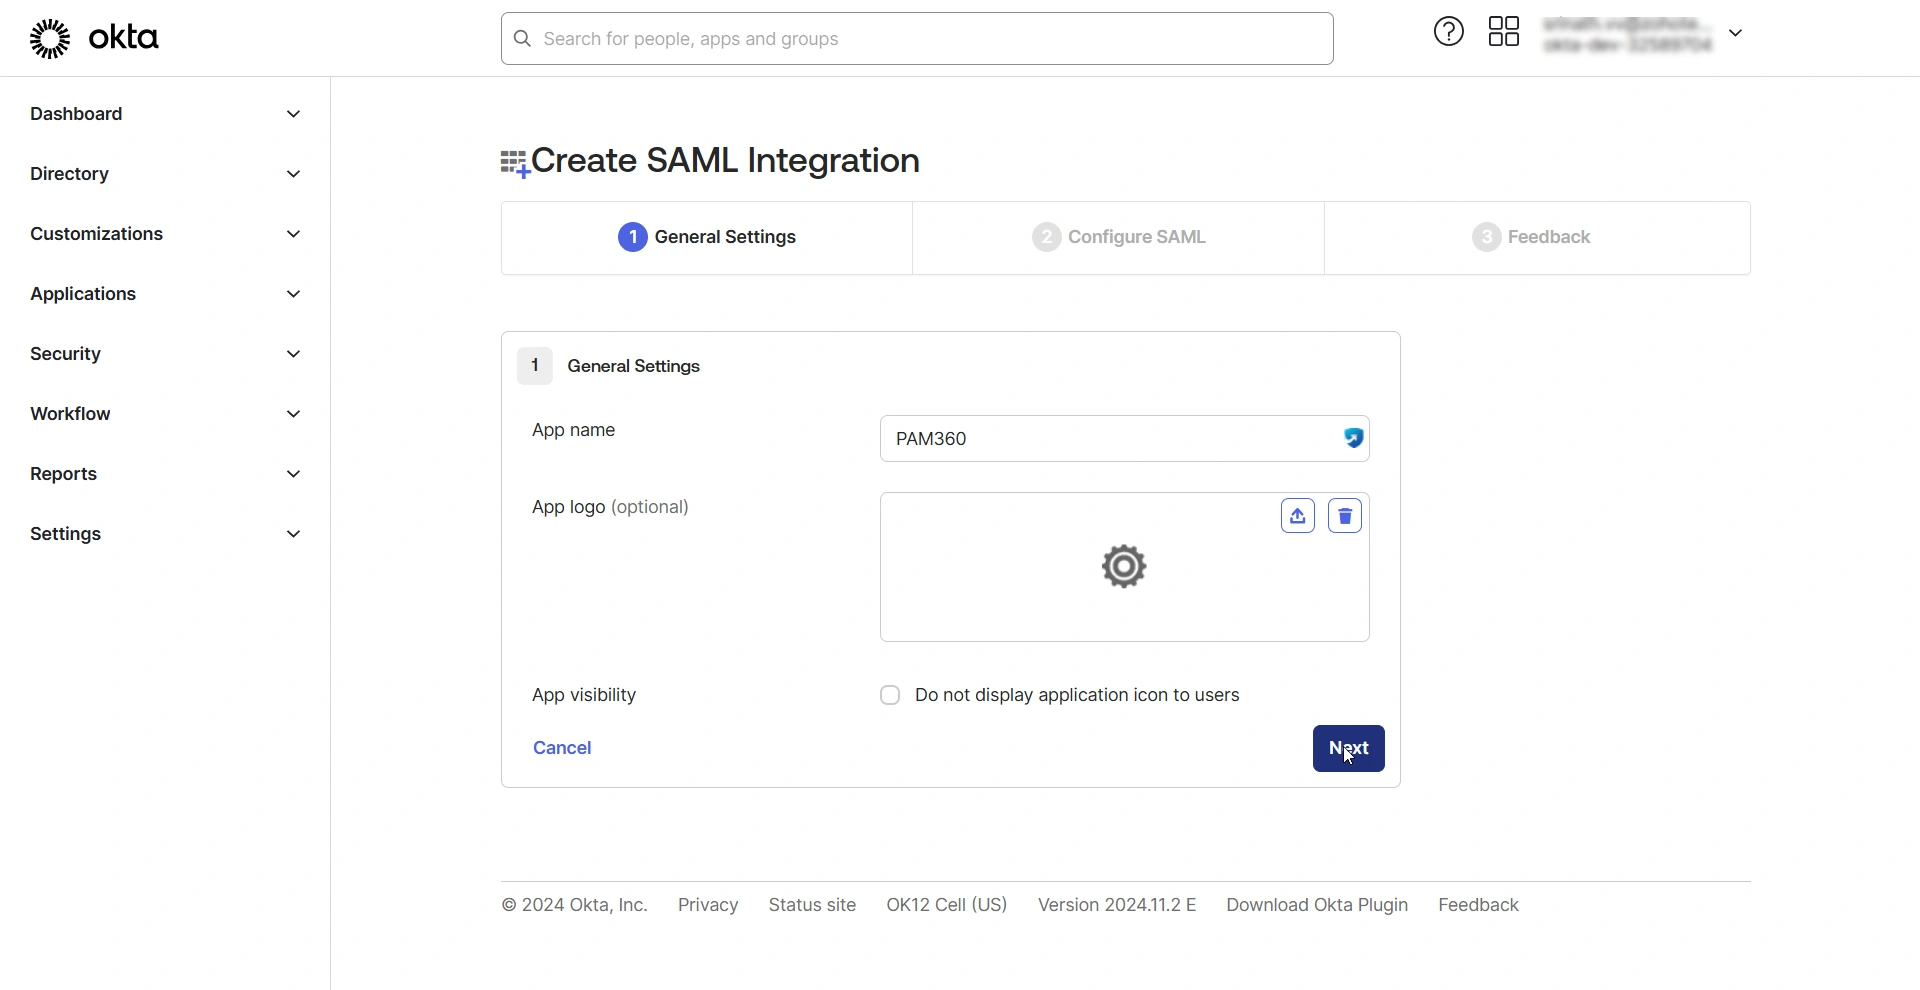Open the Feedback step tab
Screen dimensions: 1920x990
coord(1532,237)
